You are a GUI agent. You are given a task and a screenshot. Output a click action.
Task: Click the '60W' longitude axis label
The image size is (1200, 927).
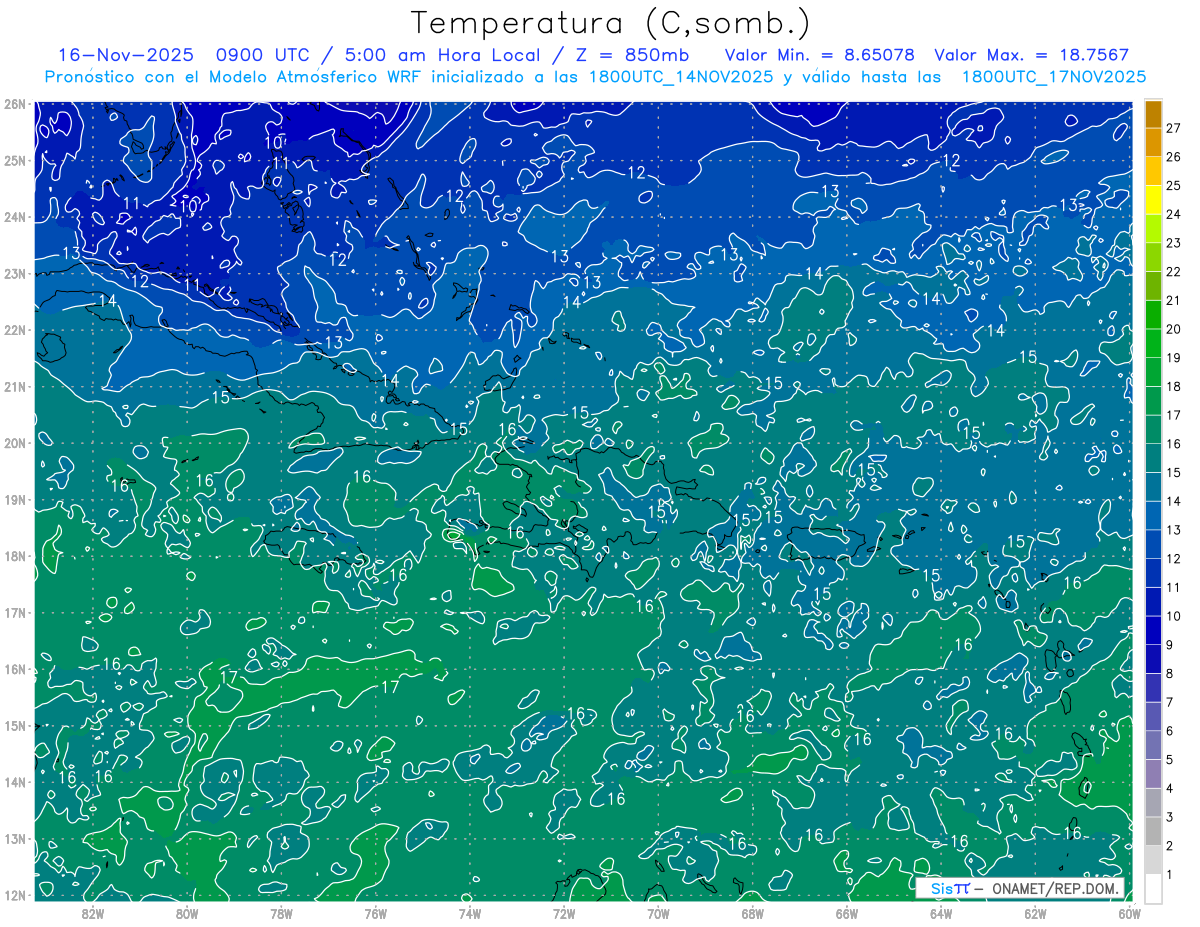point(1129,913)
